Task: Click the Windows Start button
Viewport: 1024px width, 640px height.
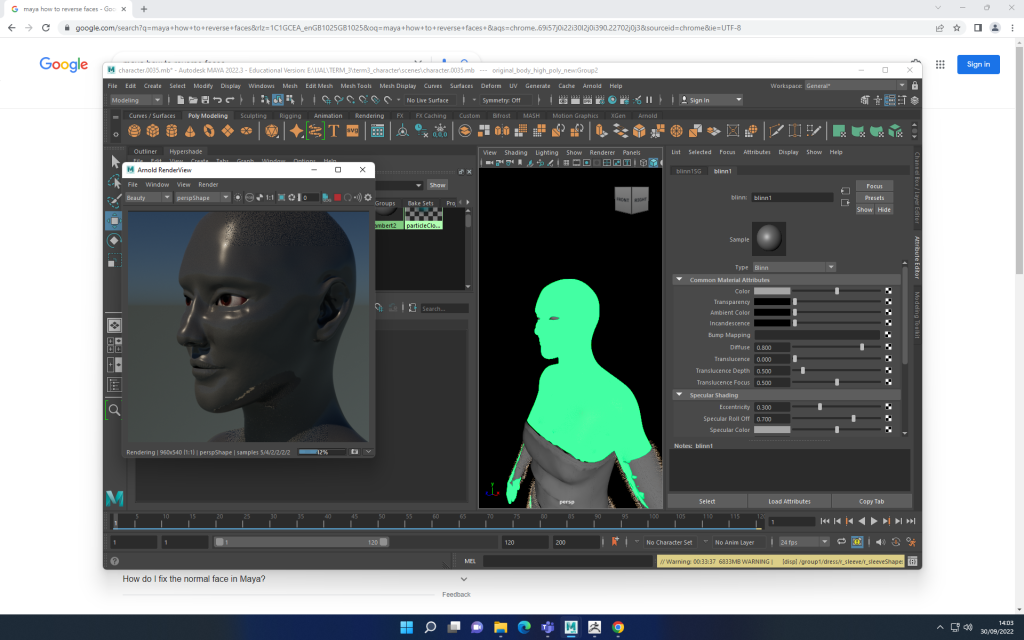Action: [x=406, y=628]
